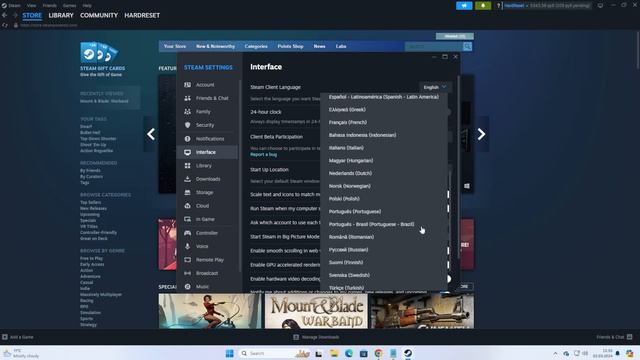Choose Norsk (Norwegian) language option
The image size is (640, 360).
tap(350, 186)
